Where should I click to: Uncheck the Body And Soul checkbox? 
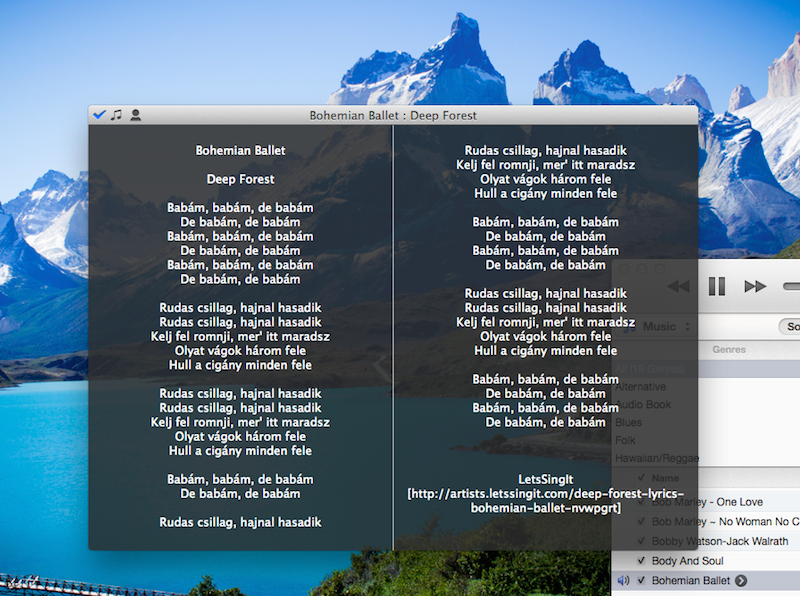coord(641,561)
